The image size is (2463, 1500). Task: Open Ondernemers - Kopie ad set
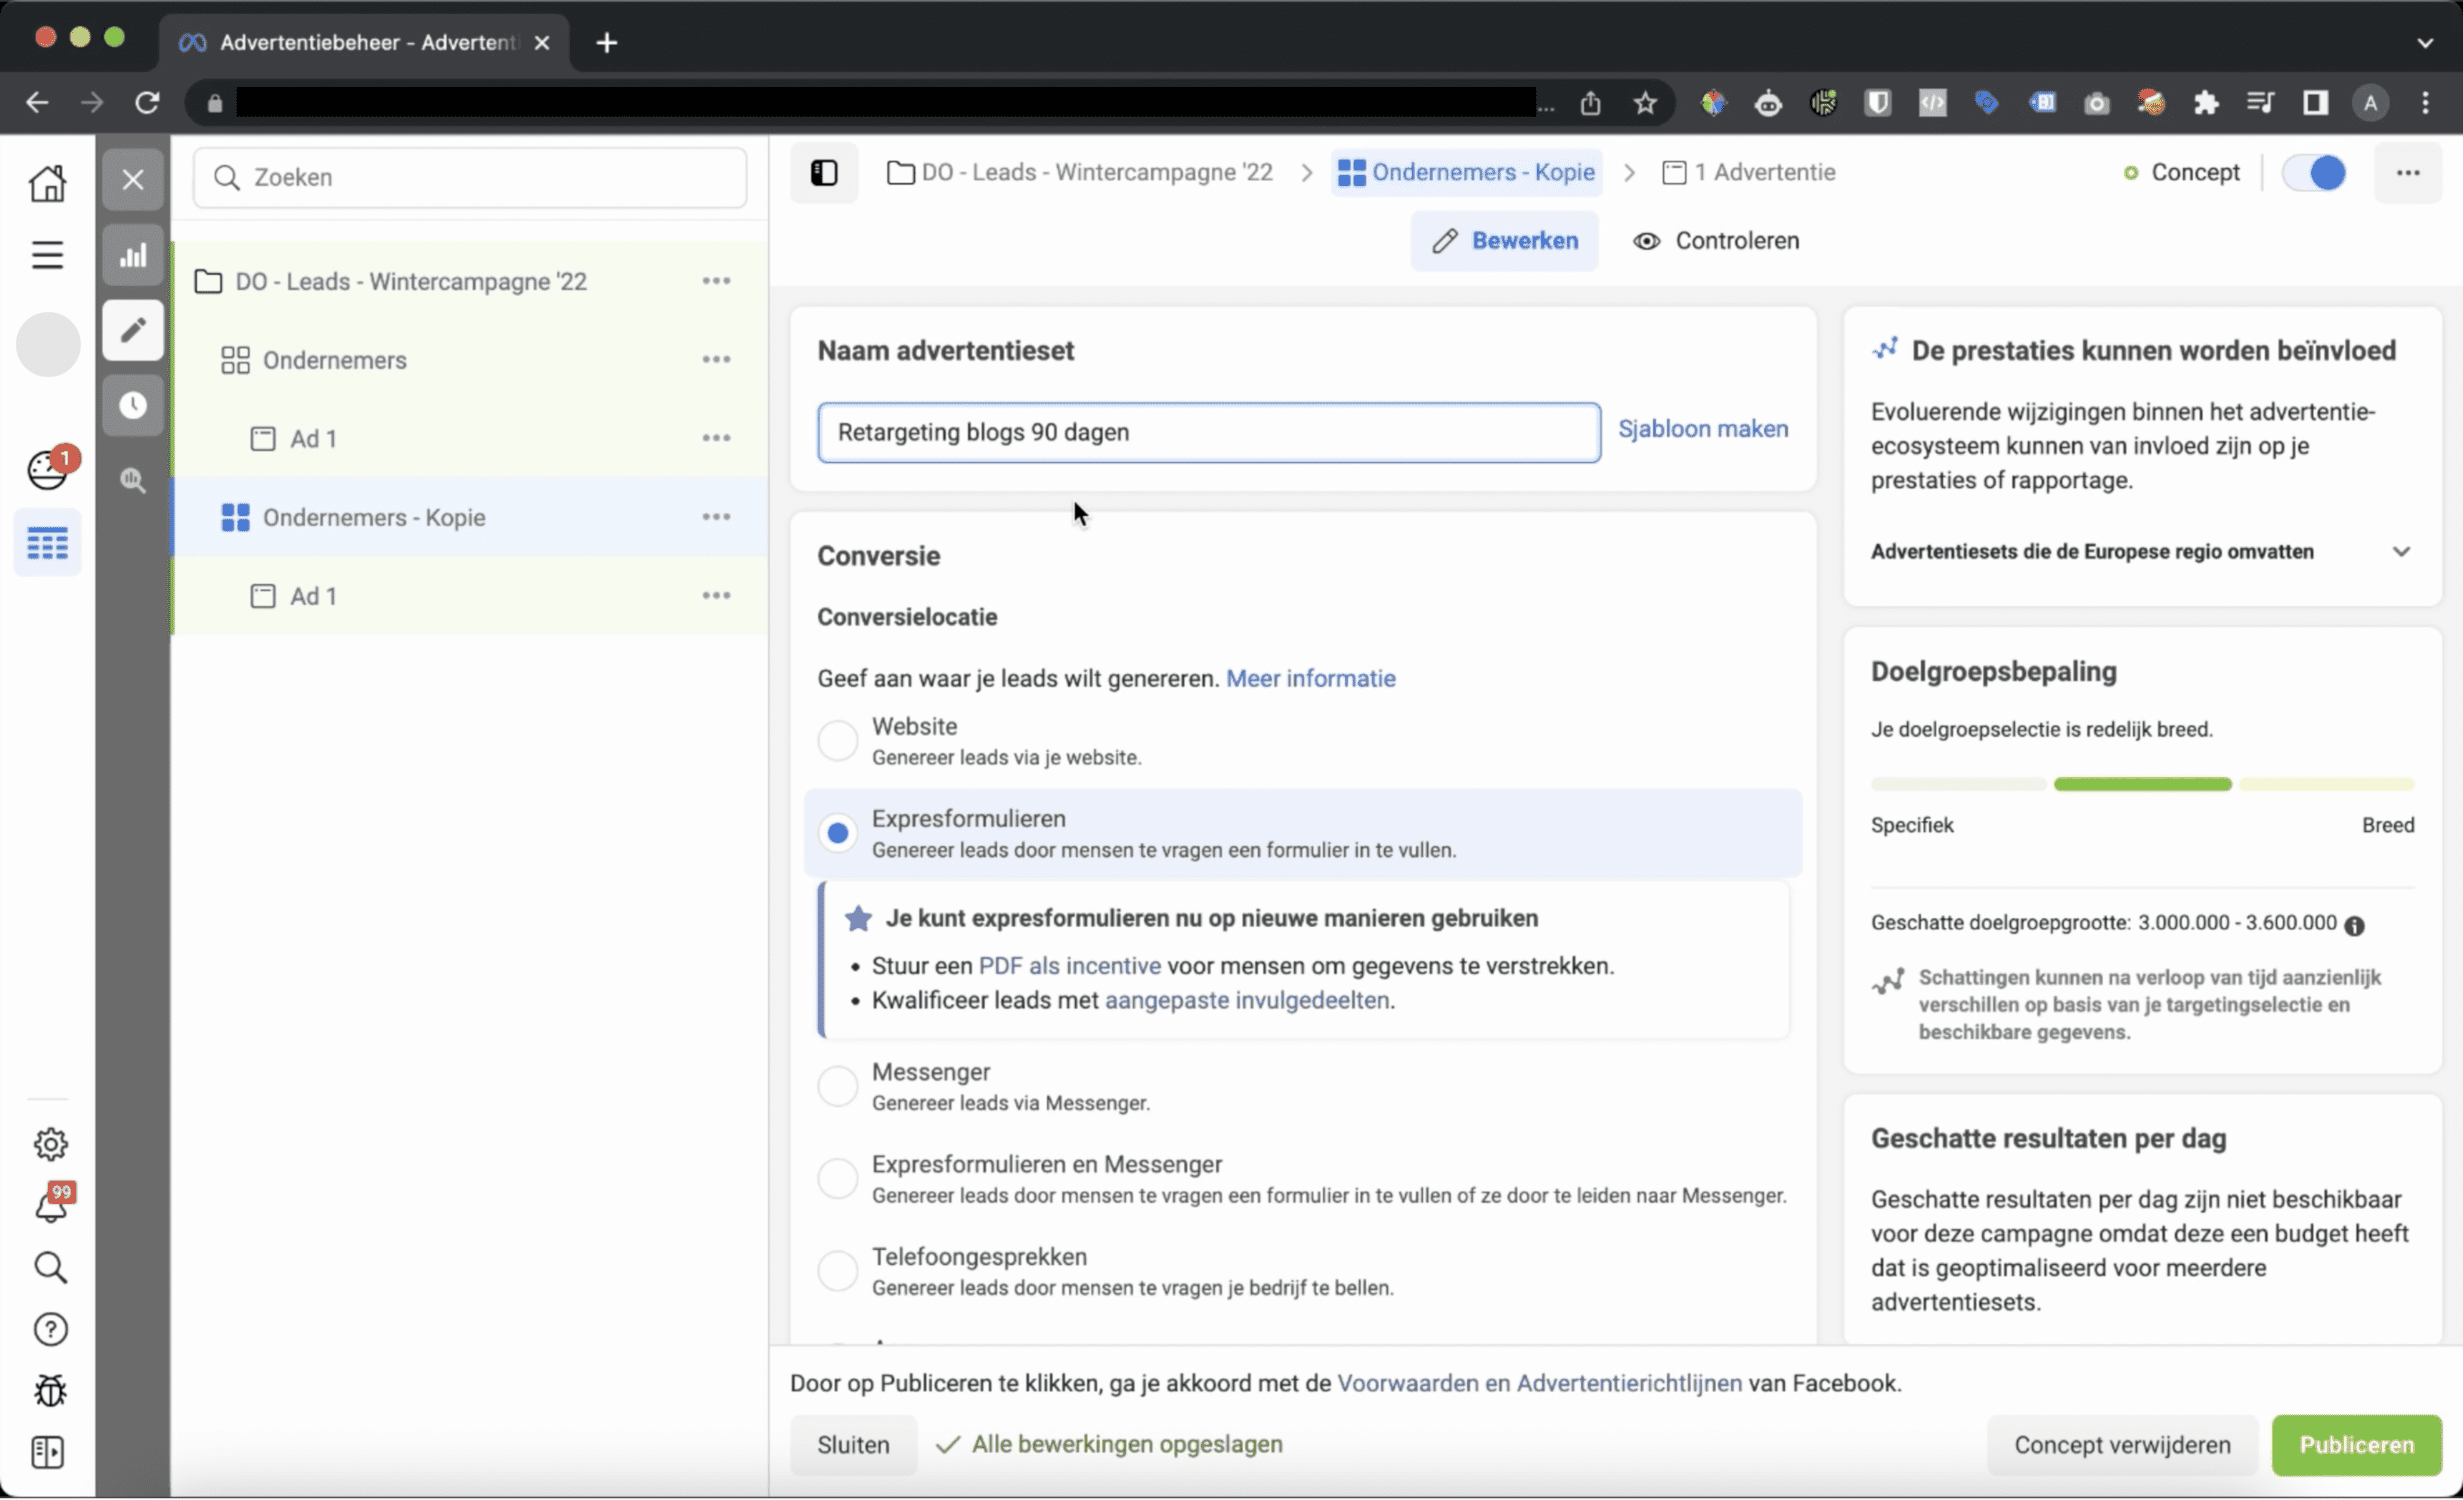pos(373,517)
